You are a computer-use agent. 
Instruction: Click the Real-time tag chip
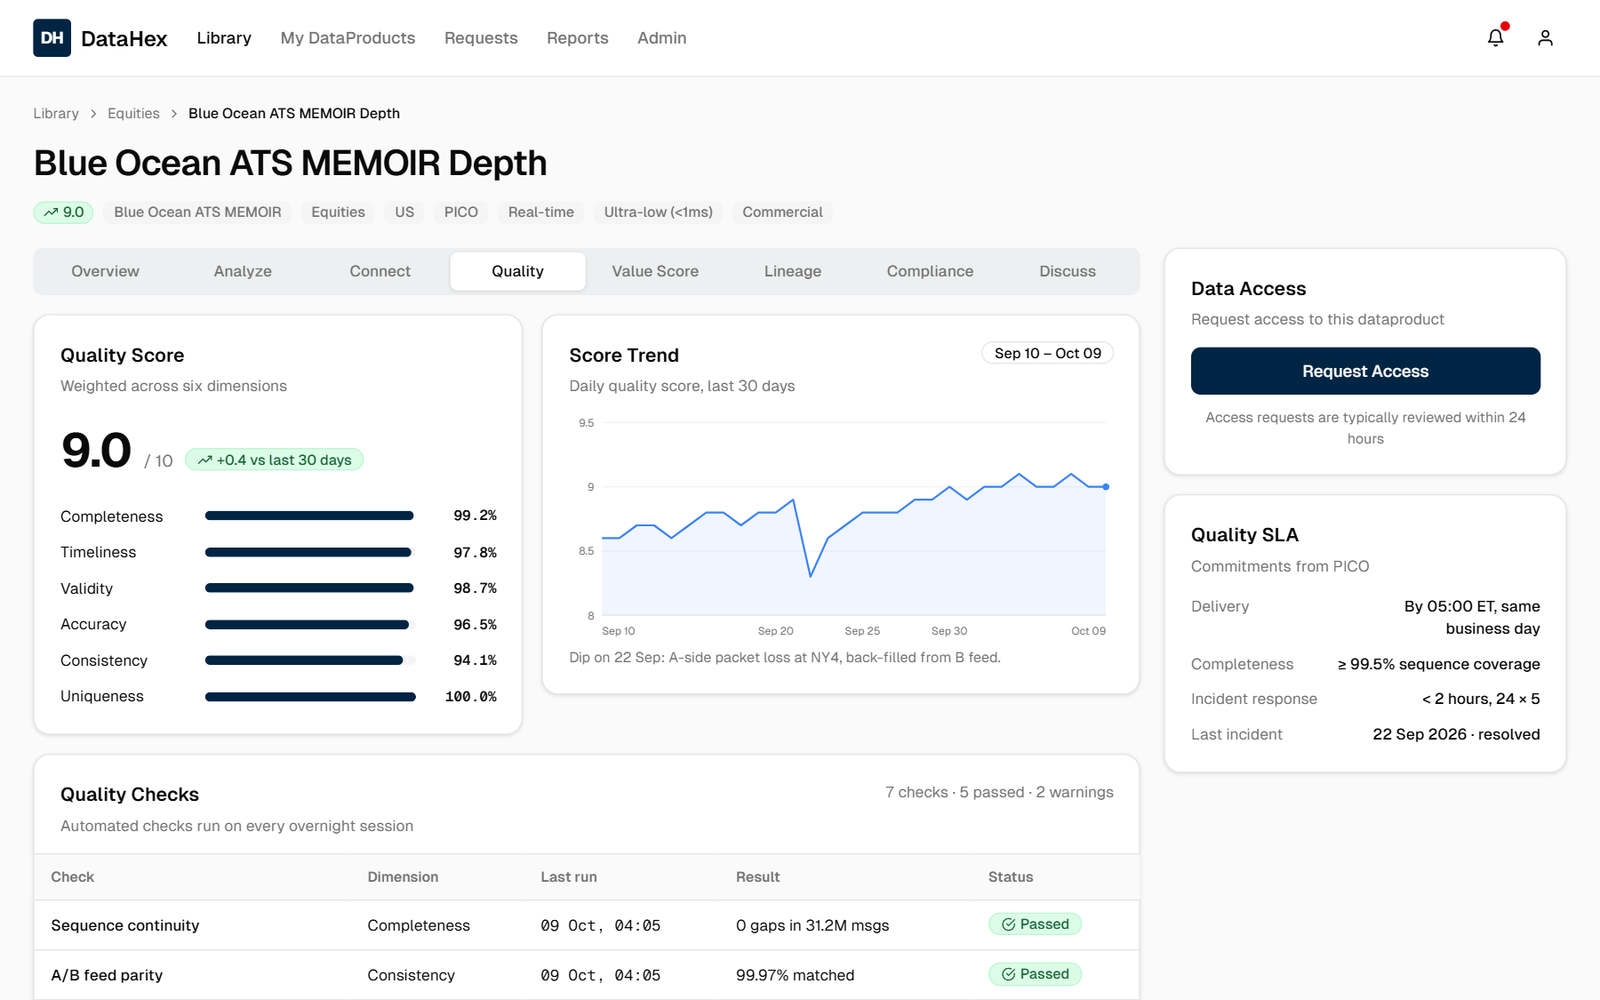pos(541,212)
